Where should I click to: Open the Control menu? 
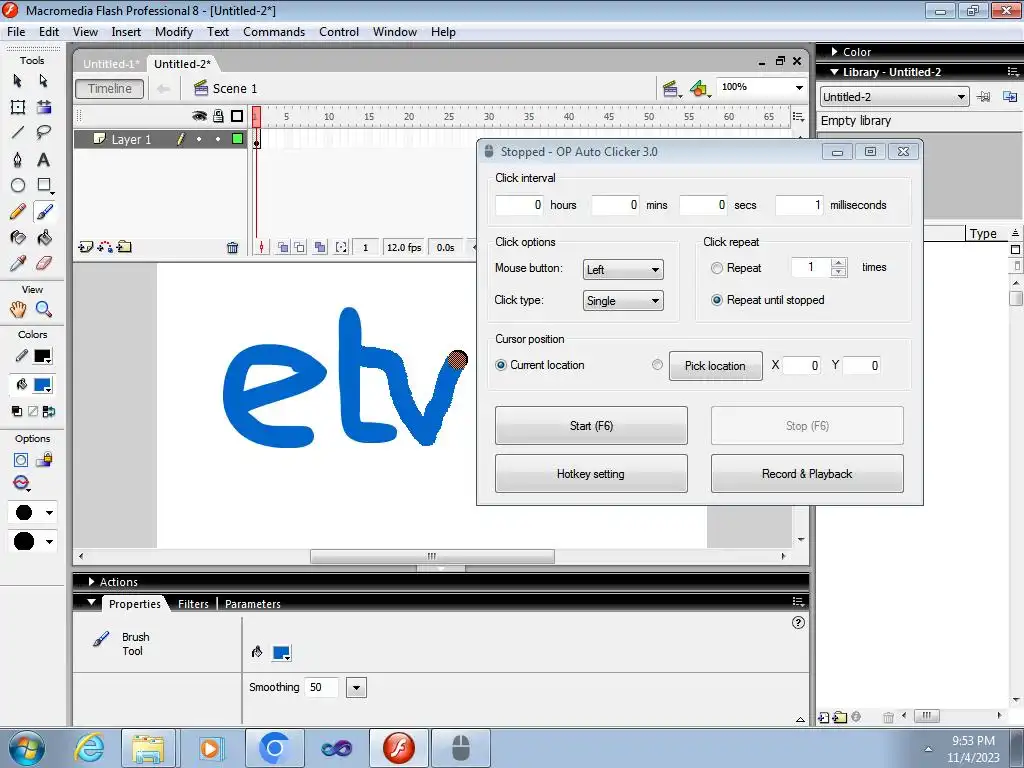339,32
